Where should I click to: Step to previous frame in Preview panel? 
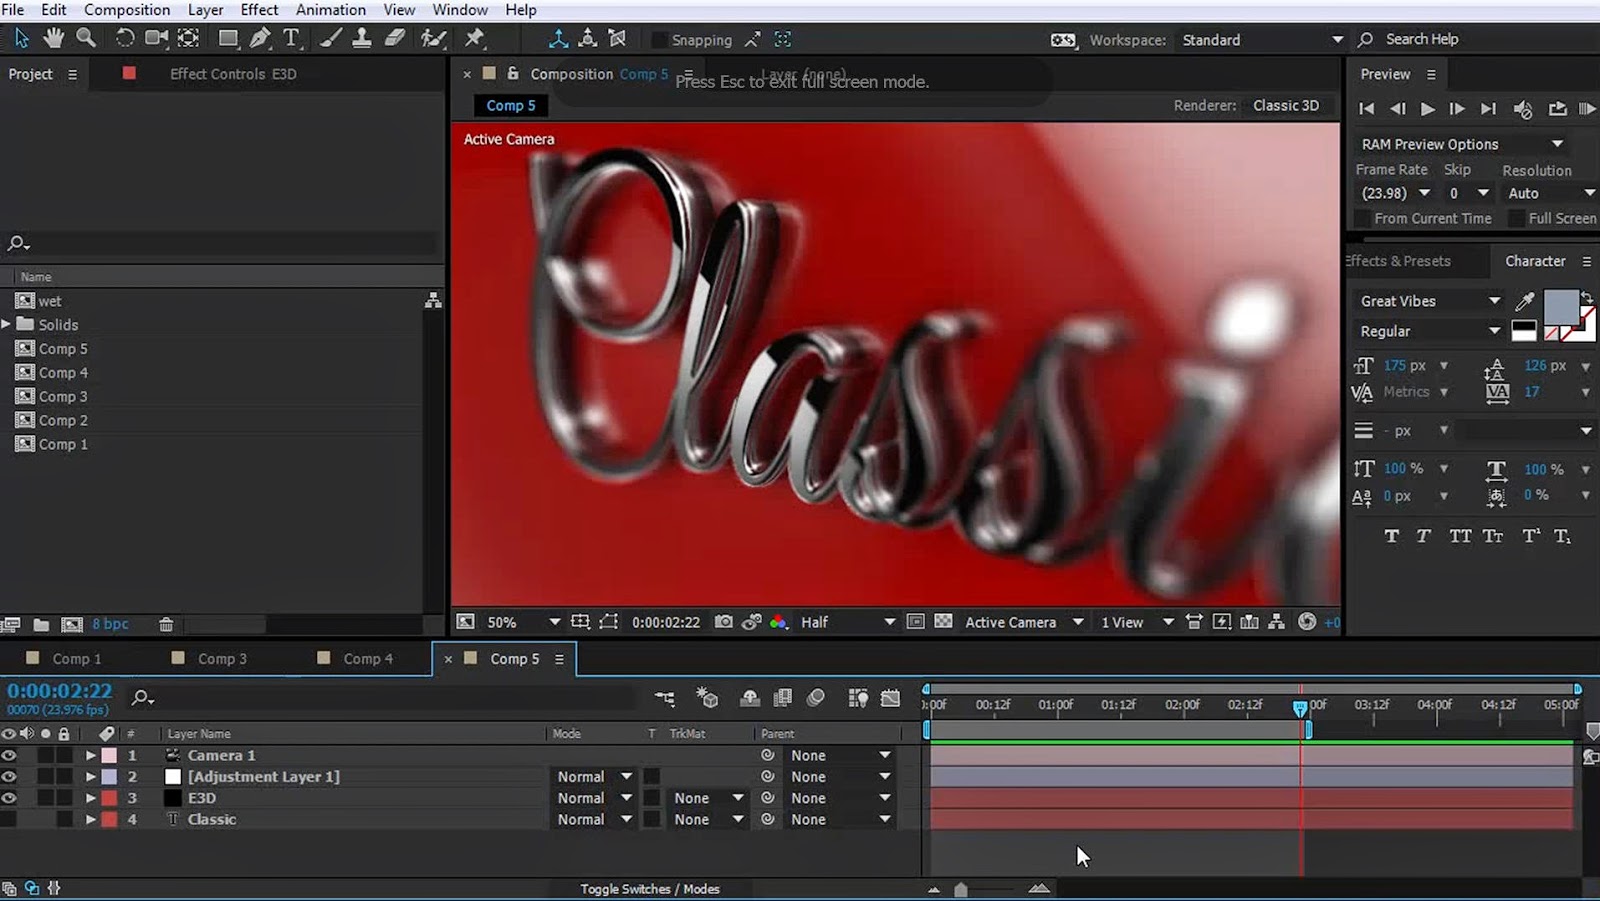pos(1397,108)
